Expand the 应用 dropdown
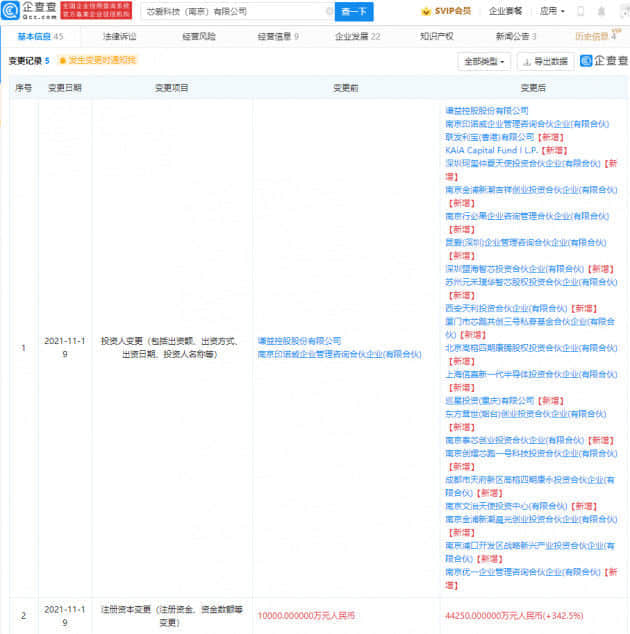630x634 pixels. [552, 11]
